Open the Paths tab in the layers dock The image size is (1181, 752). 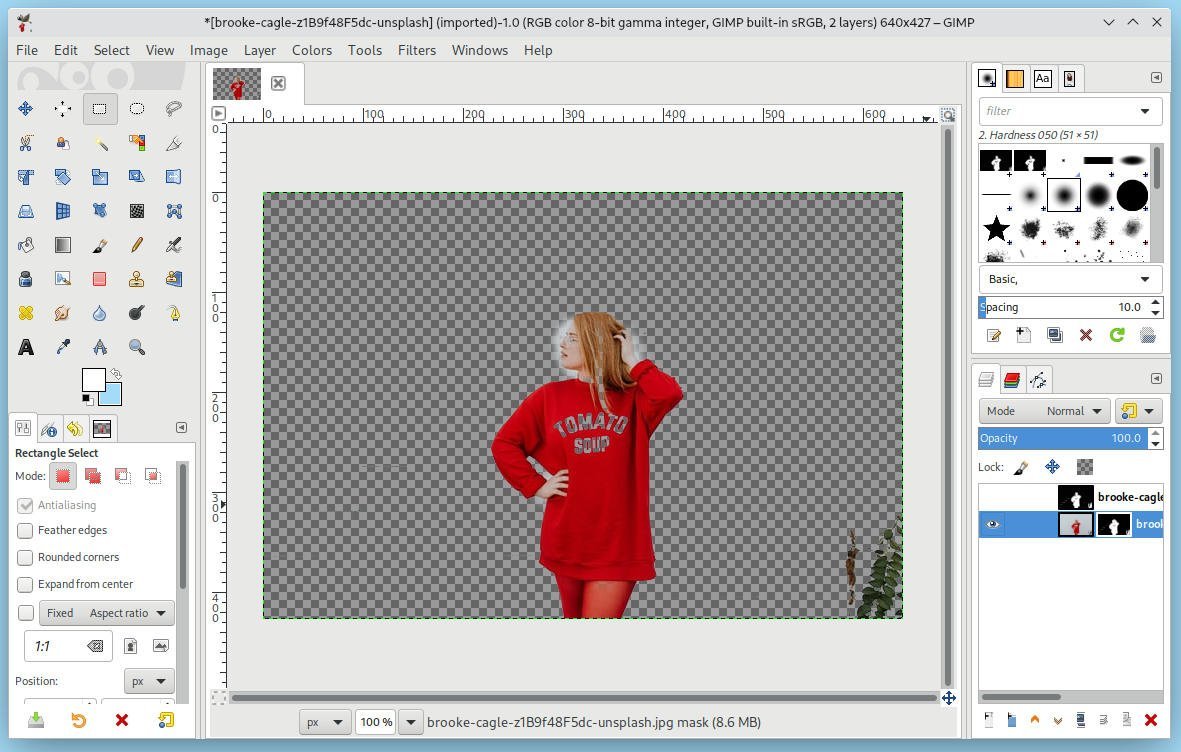point(1038,379)
